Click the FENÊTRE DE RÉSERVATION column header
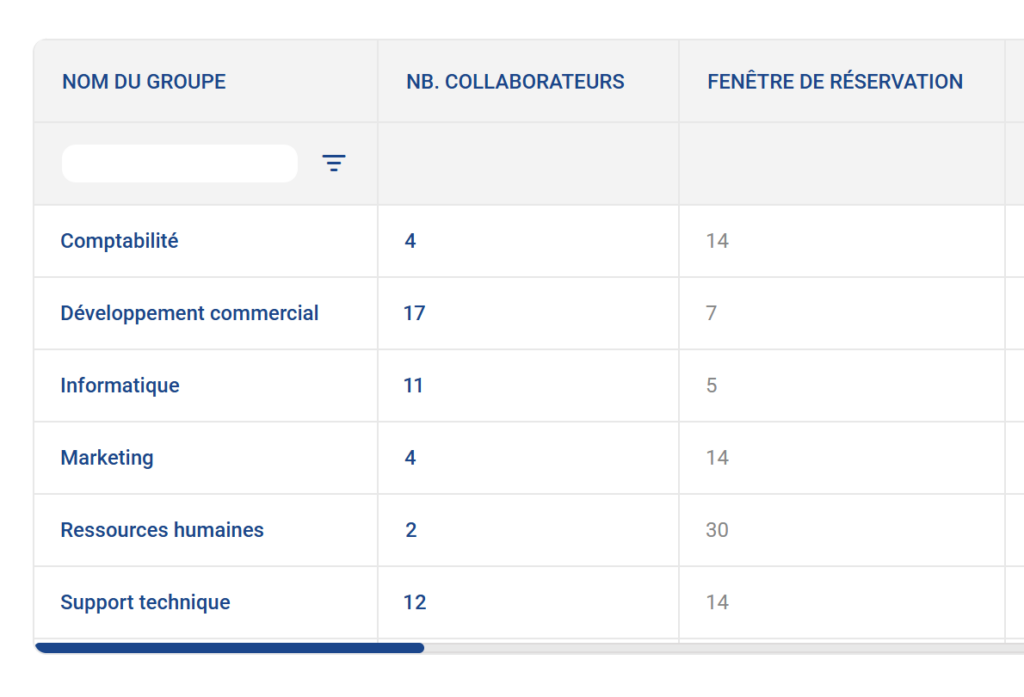The height and width of the screenshot is (697, 1024). point(835,81)
